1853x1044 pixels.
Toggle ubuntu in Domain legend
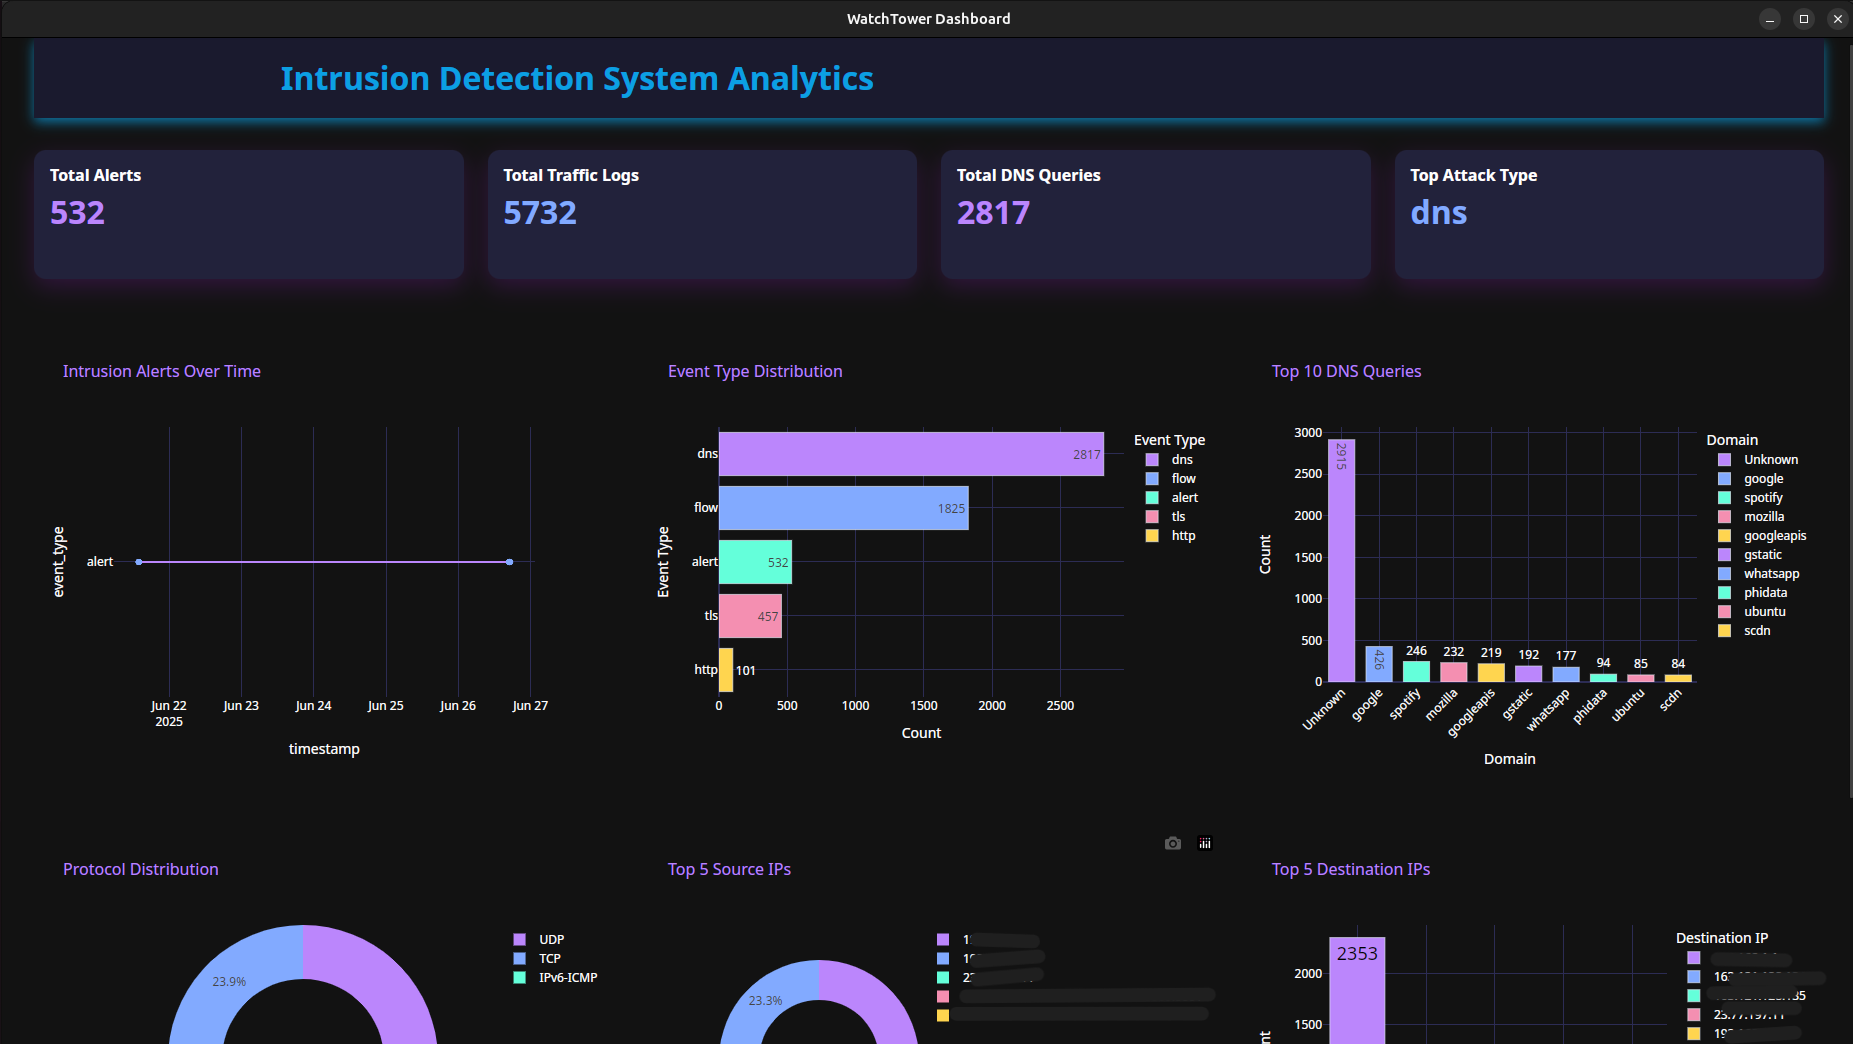(x=1752, y=611)
